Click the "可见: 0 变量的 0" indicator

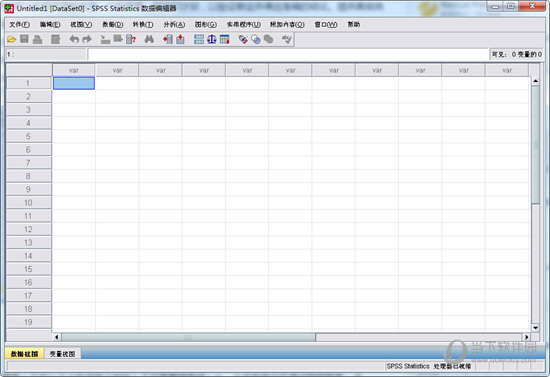coord(517,54)
